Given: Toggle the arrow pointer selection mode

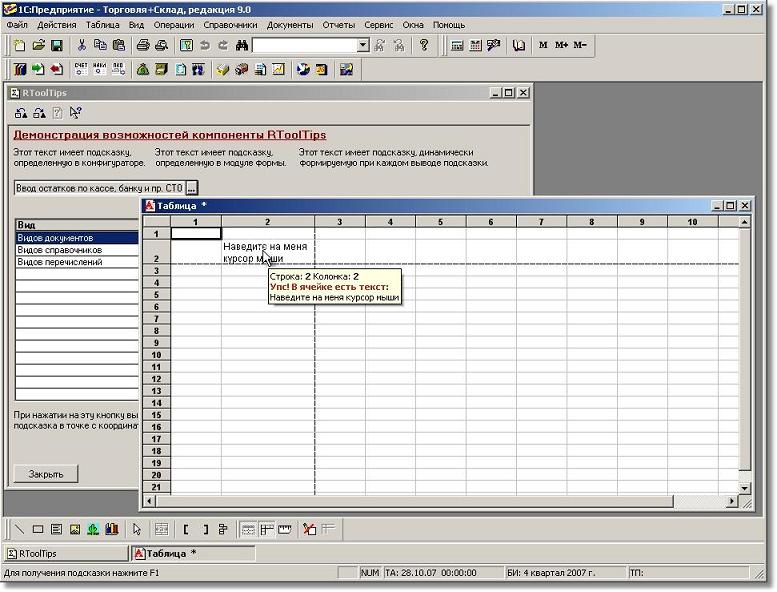Looking at the screenshot, I should pyautogui.click(x=138, y=529).
